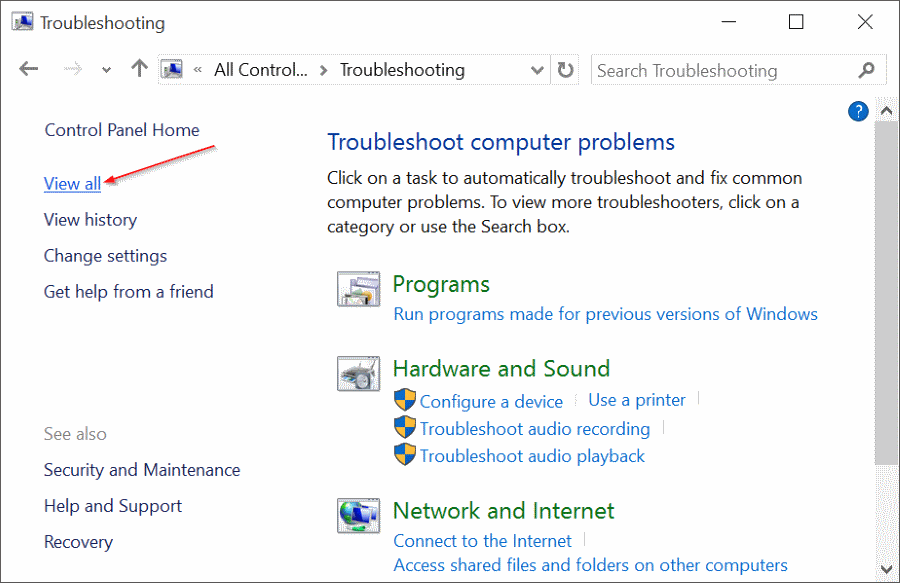Open Control Panel Home link
Screen dimensions: 900x583
point(122,130)
